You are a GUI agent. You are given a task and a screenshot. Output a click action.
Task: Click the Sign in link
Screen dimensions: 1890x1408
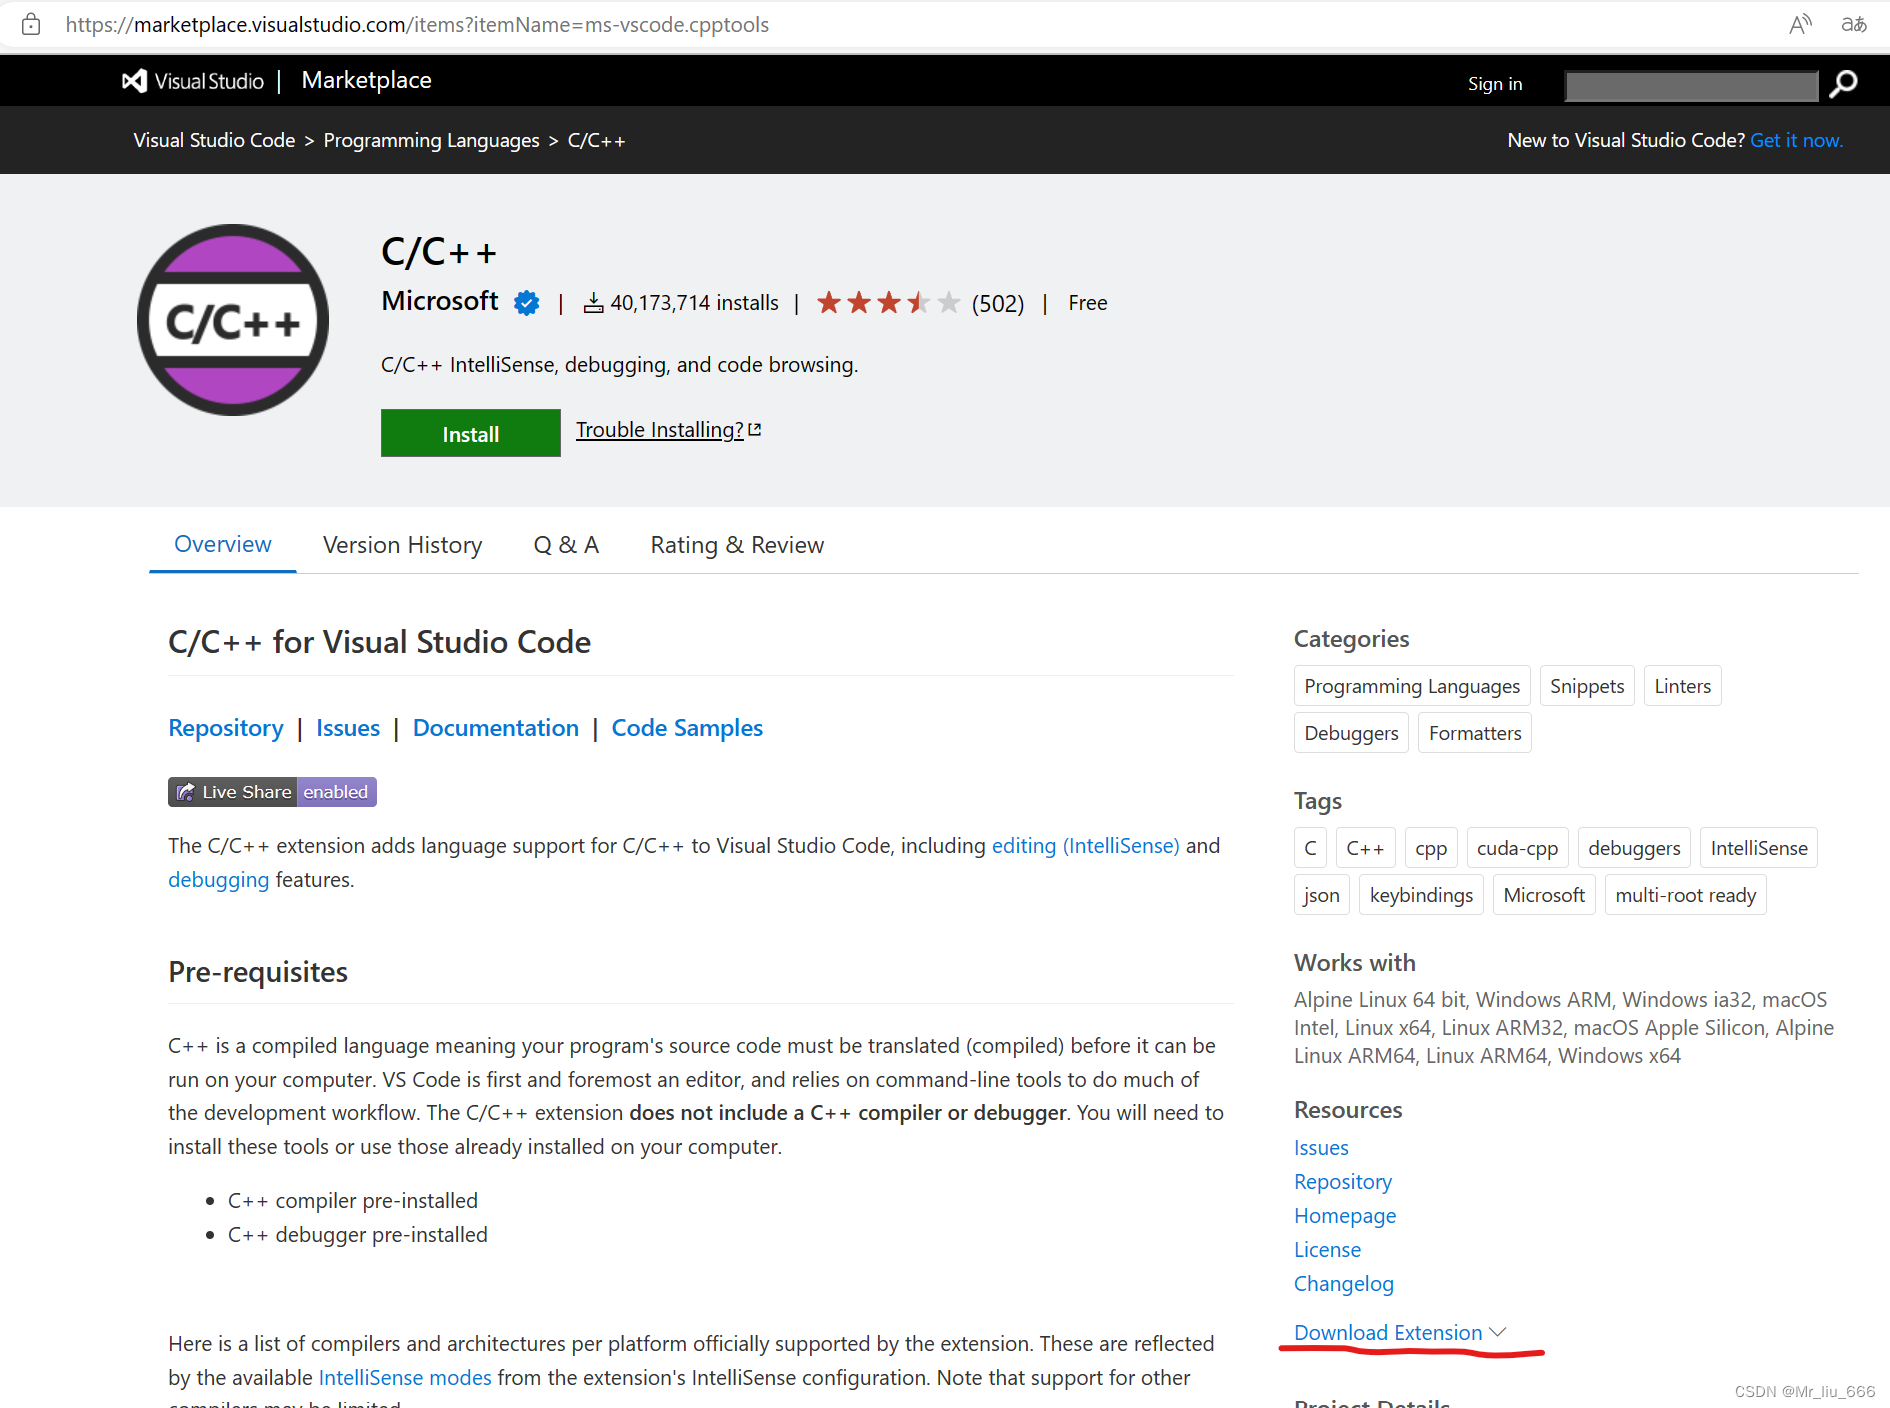(1495, 83)
